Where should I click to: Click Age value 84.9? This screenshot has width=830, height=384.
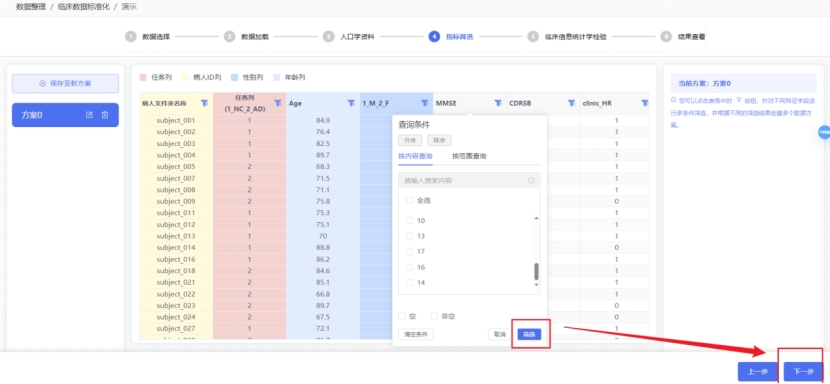(323, 120)
